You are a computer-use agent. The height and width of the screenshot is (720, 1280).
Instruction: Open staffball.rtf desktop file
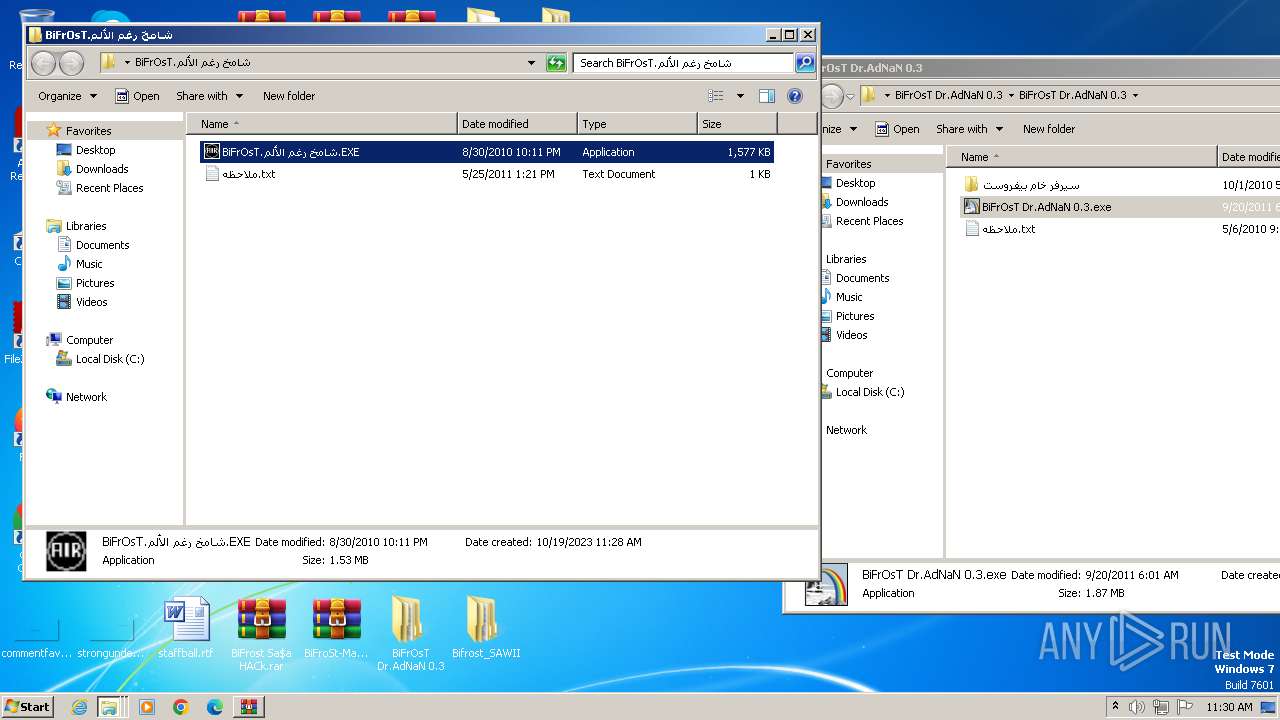[186, 628]
